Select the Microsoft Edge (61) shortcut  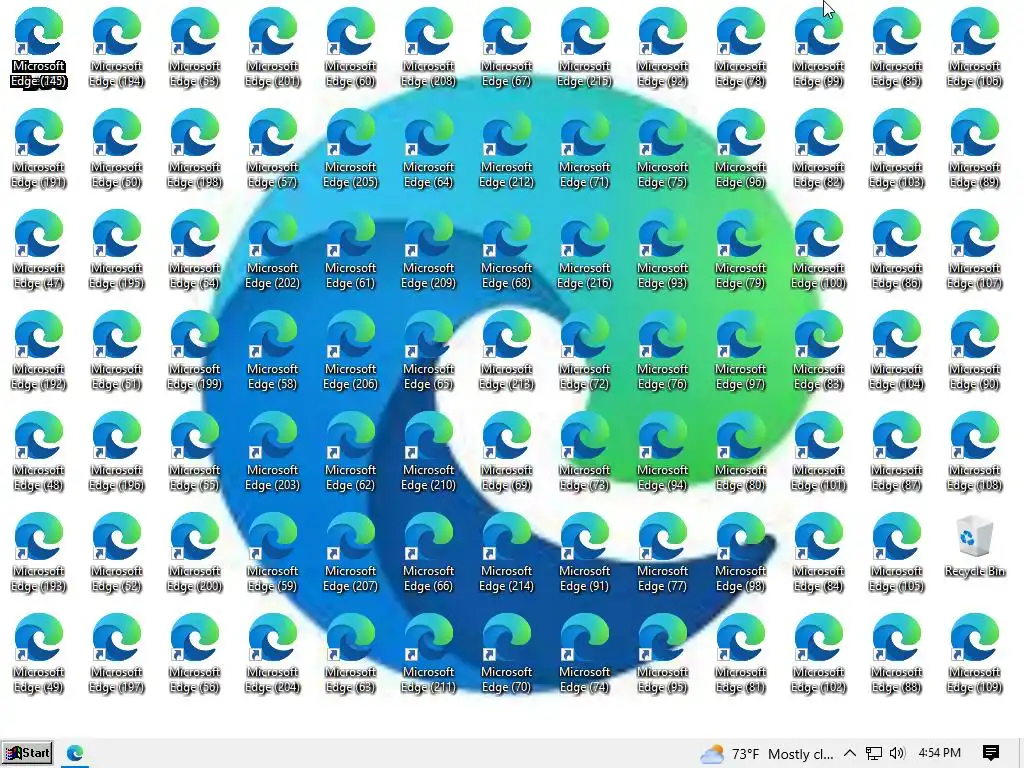point(351,249)
